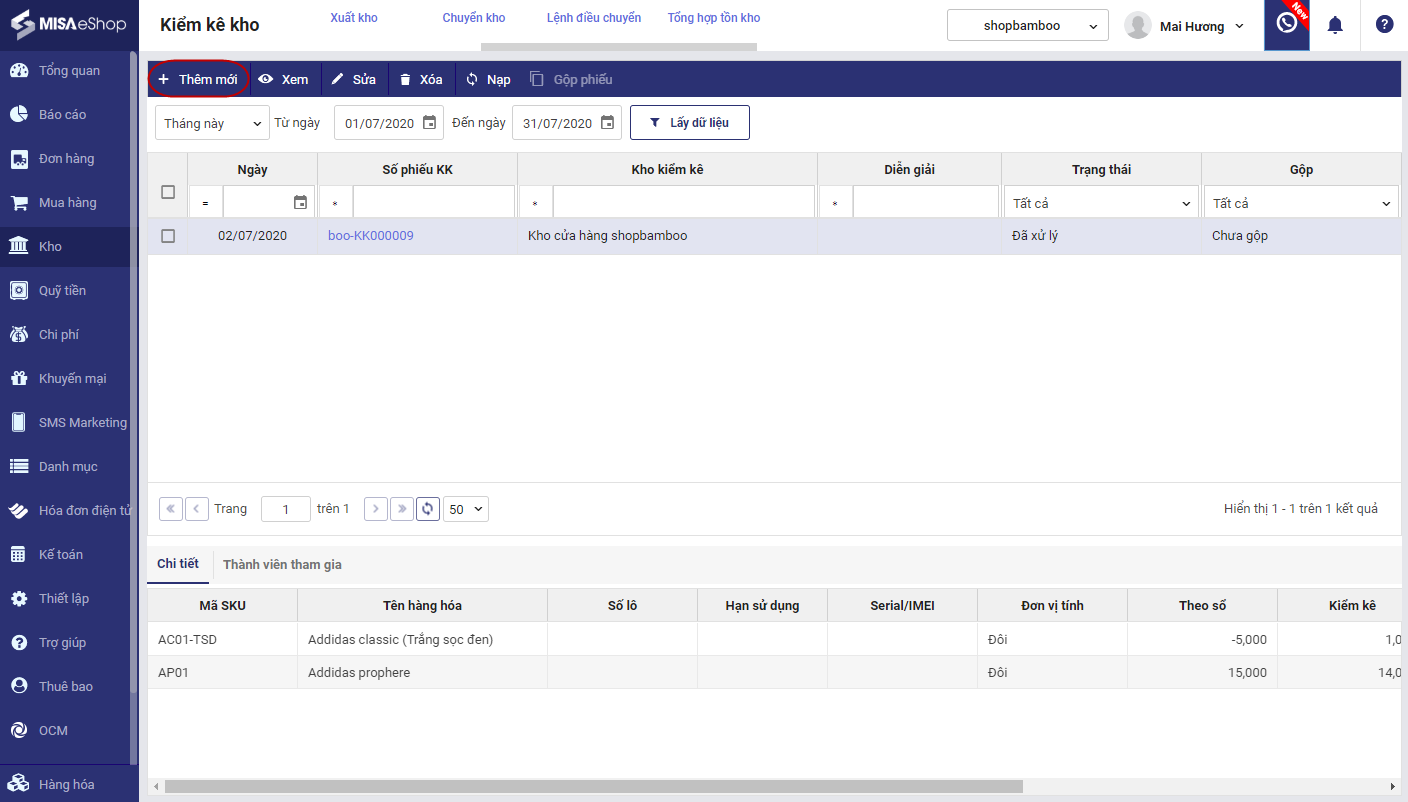Image resolution: width=1408 pixels, height=802 pixels.
Task: Expand the shopbamboo store dropdown
Action: tap(1027, 26)
